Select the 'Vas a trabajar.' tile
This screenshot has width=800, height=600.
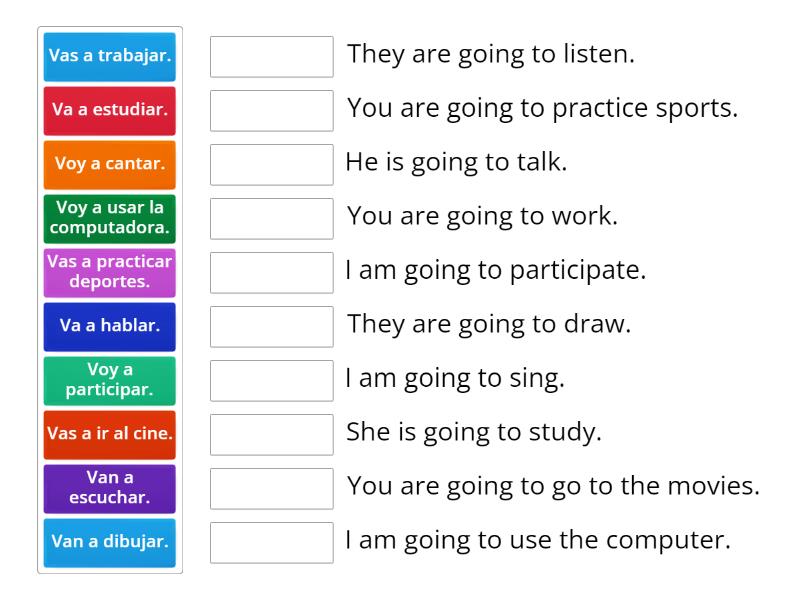[x=110, y=57]
